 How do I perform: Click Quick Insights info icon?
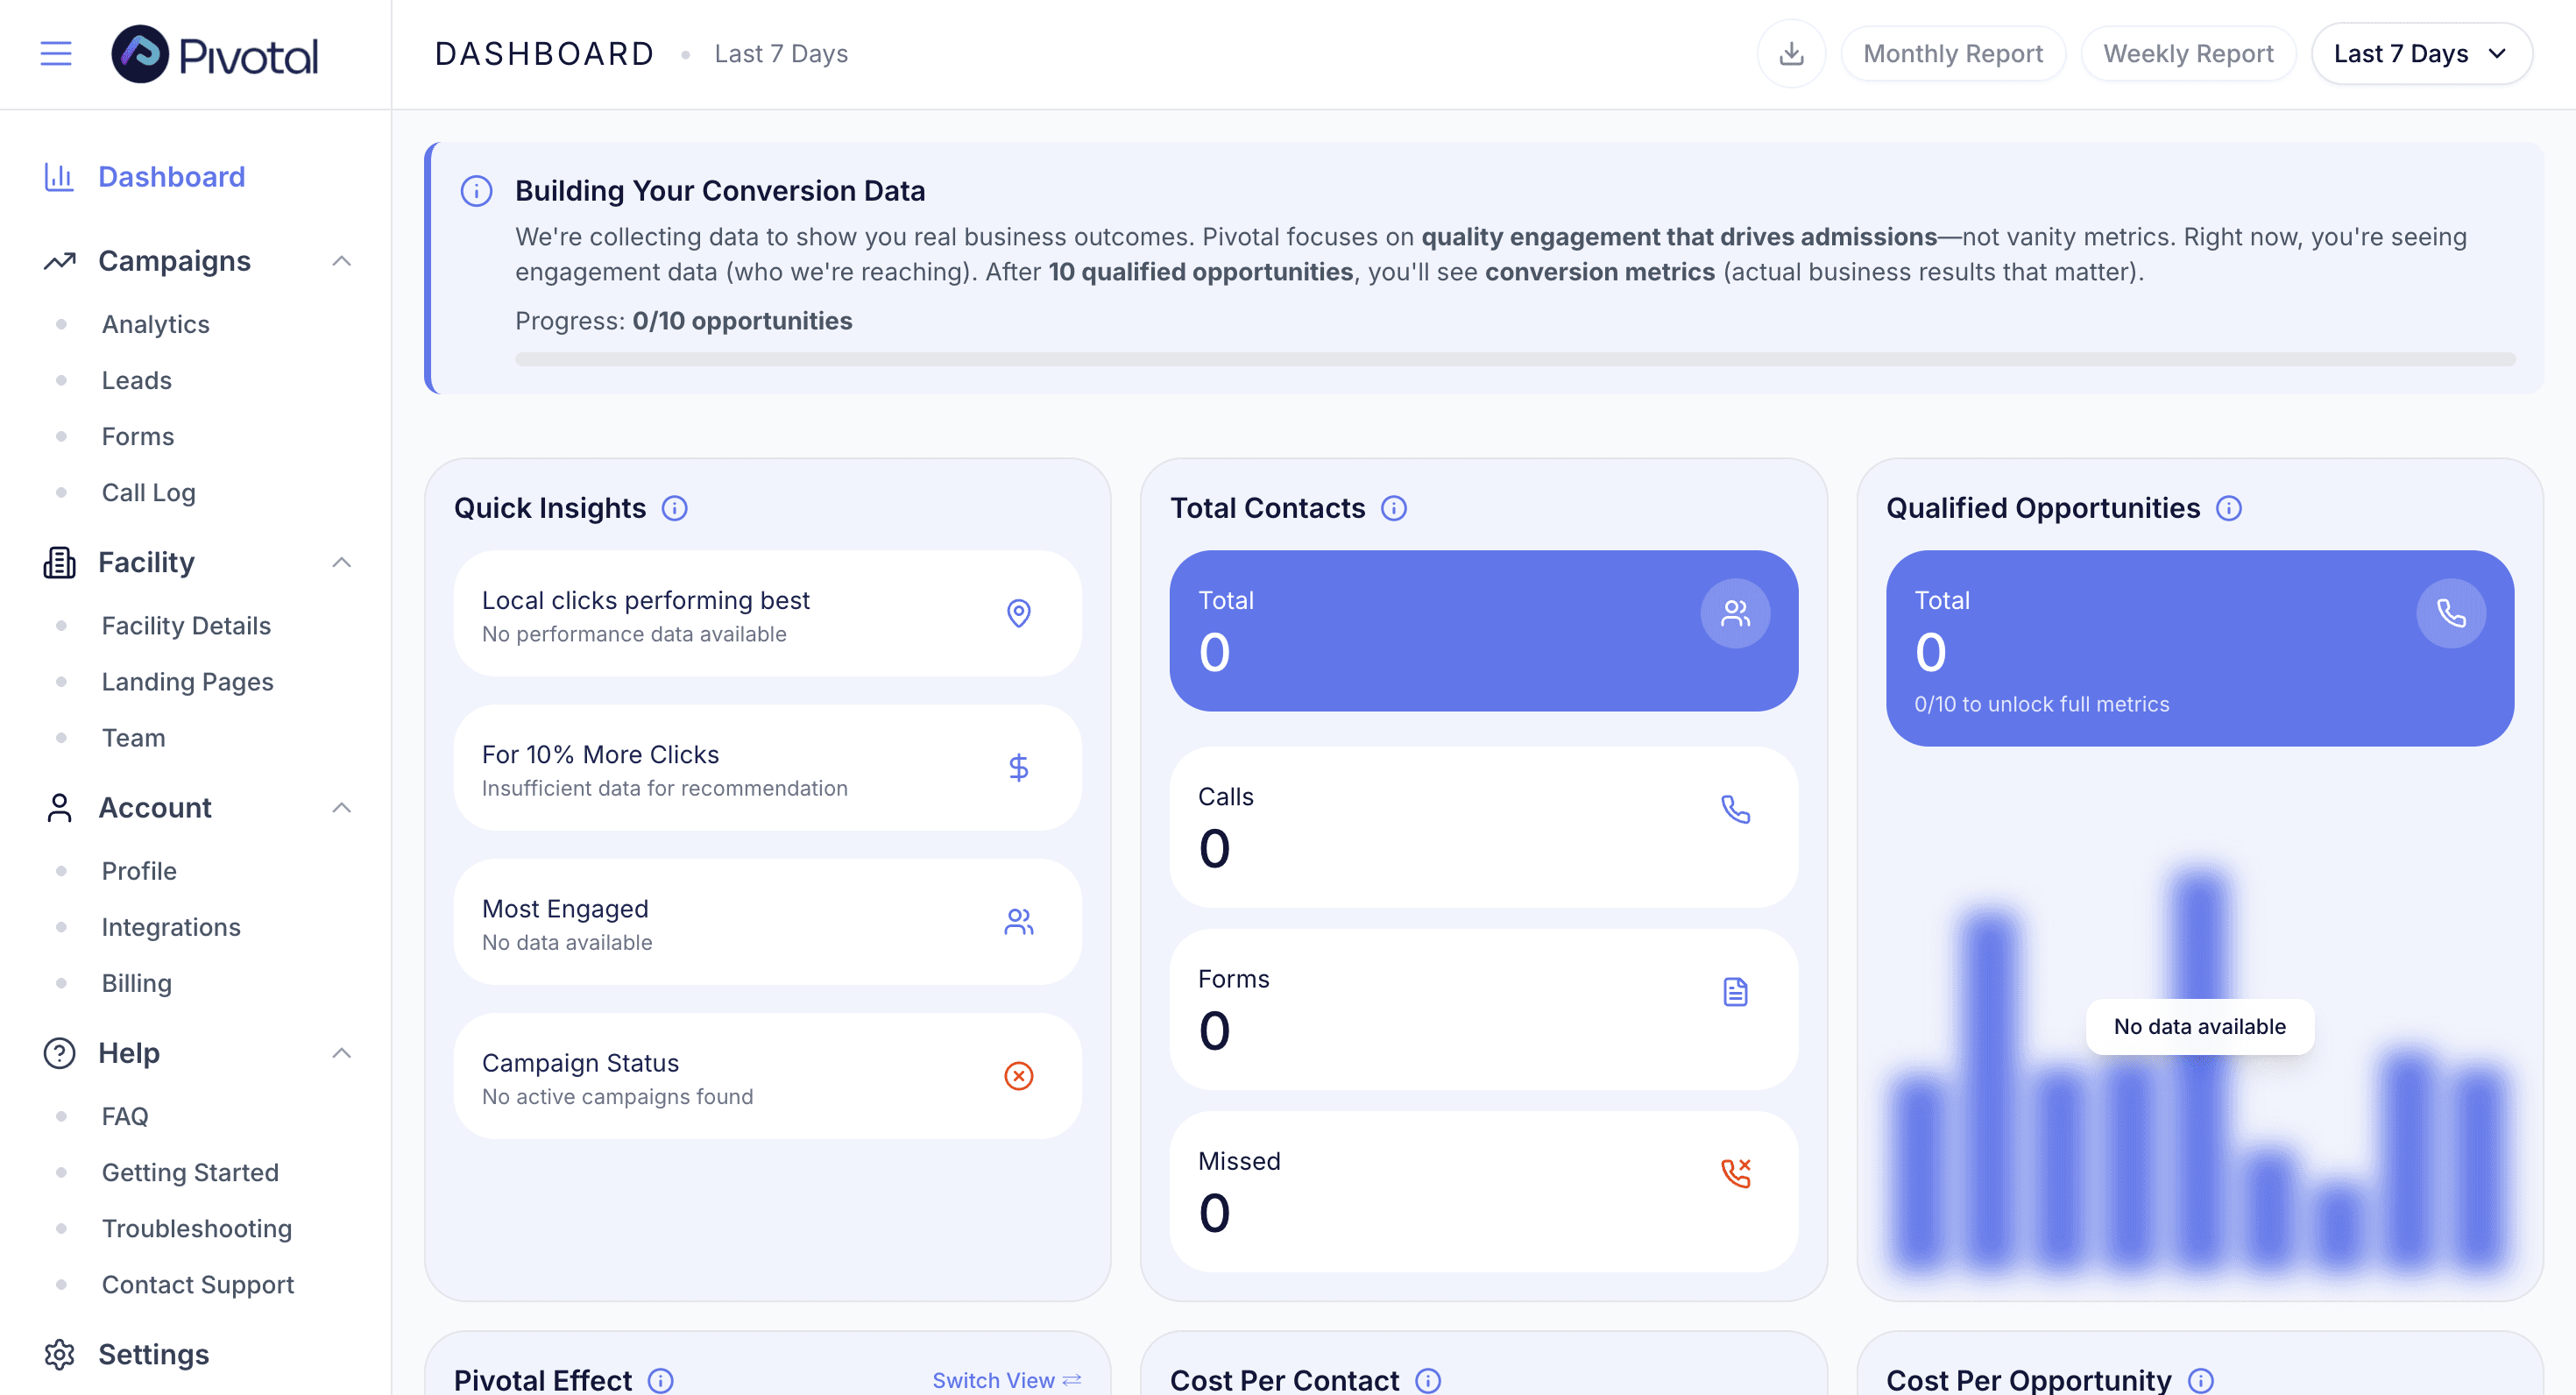(675, 508)
